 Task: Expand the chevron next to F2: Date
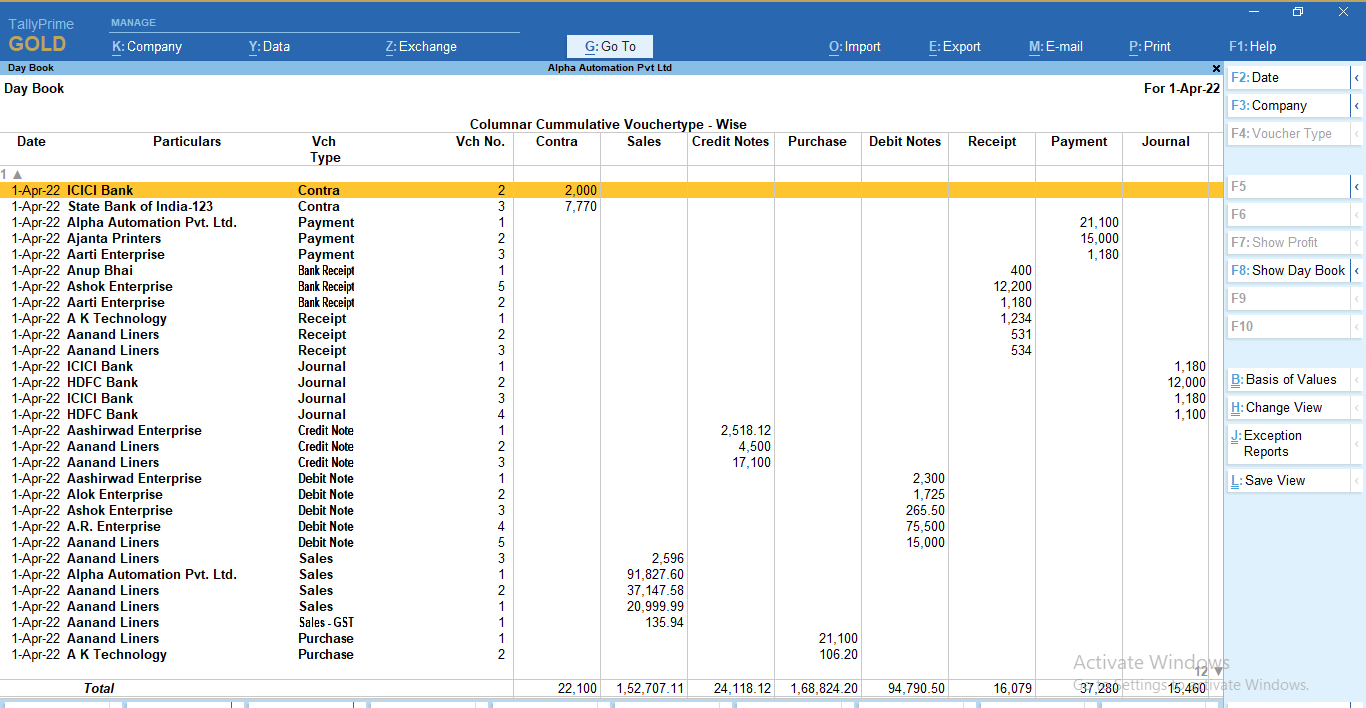1357,76
